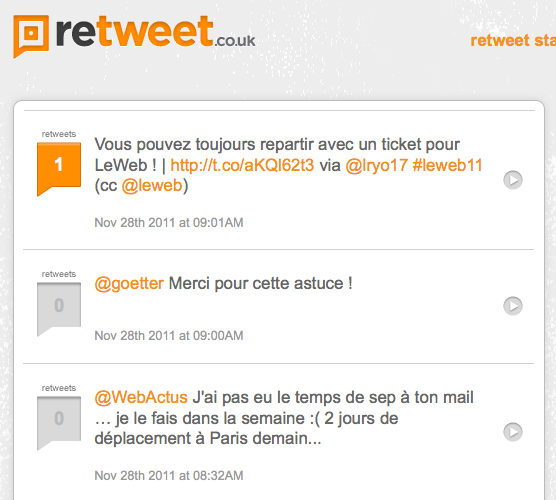Click the grey retweet badge on the @goetter tweet
The height and width of the screenshot is (500, 556).
click(x=59, y=309)
